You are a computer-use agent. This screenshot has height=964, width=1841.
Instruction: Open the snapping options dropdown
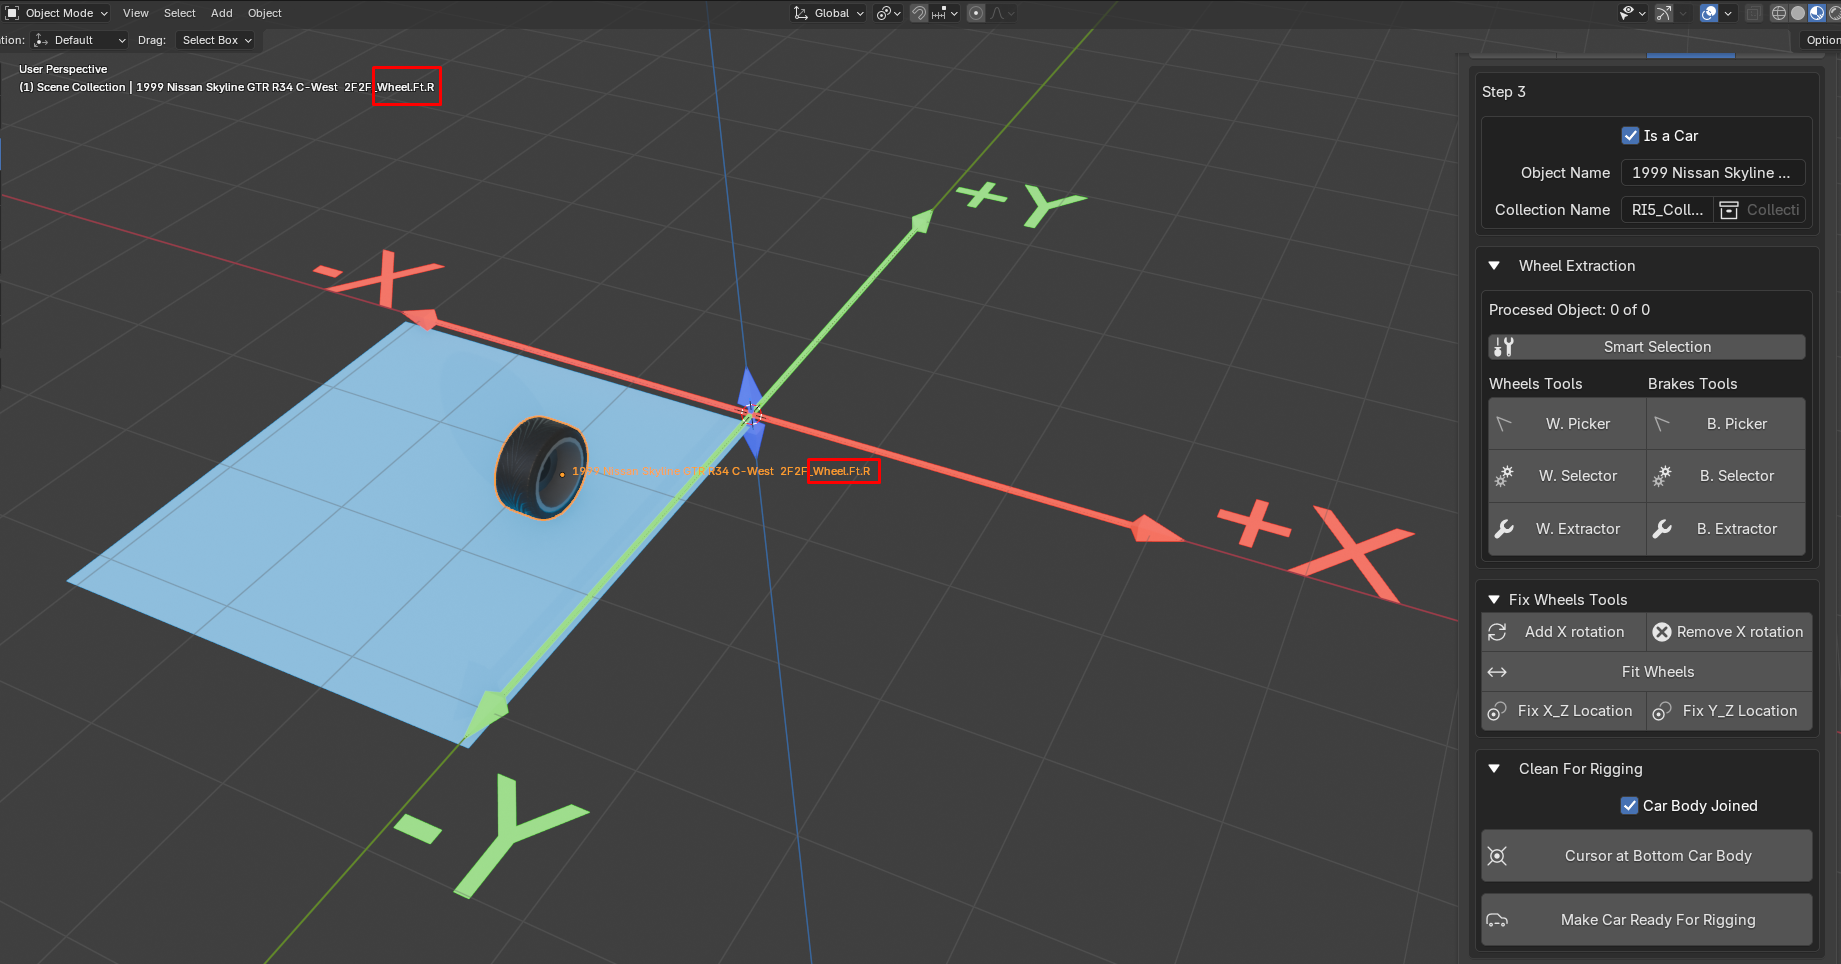pos(946,13)
